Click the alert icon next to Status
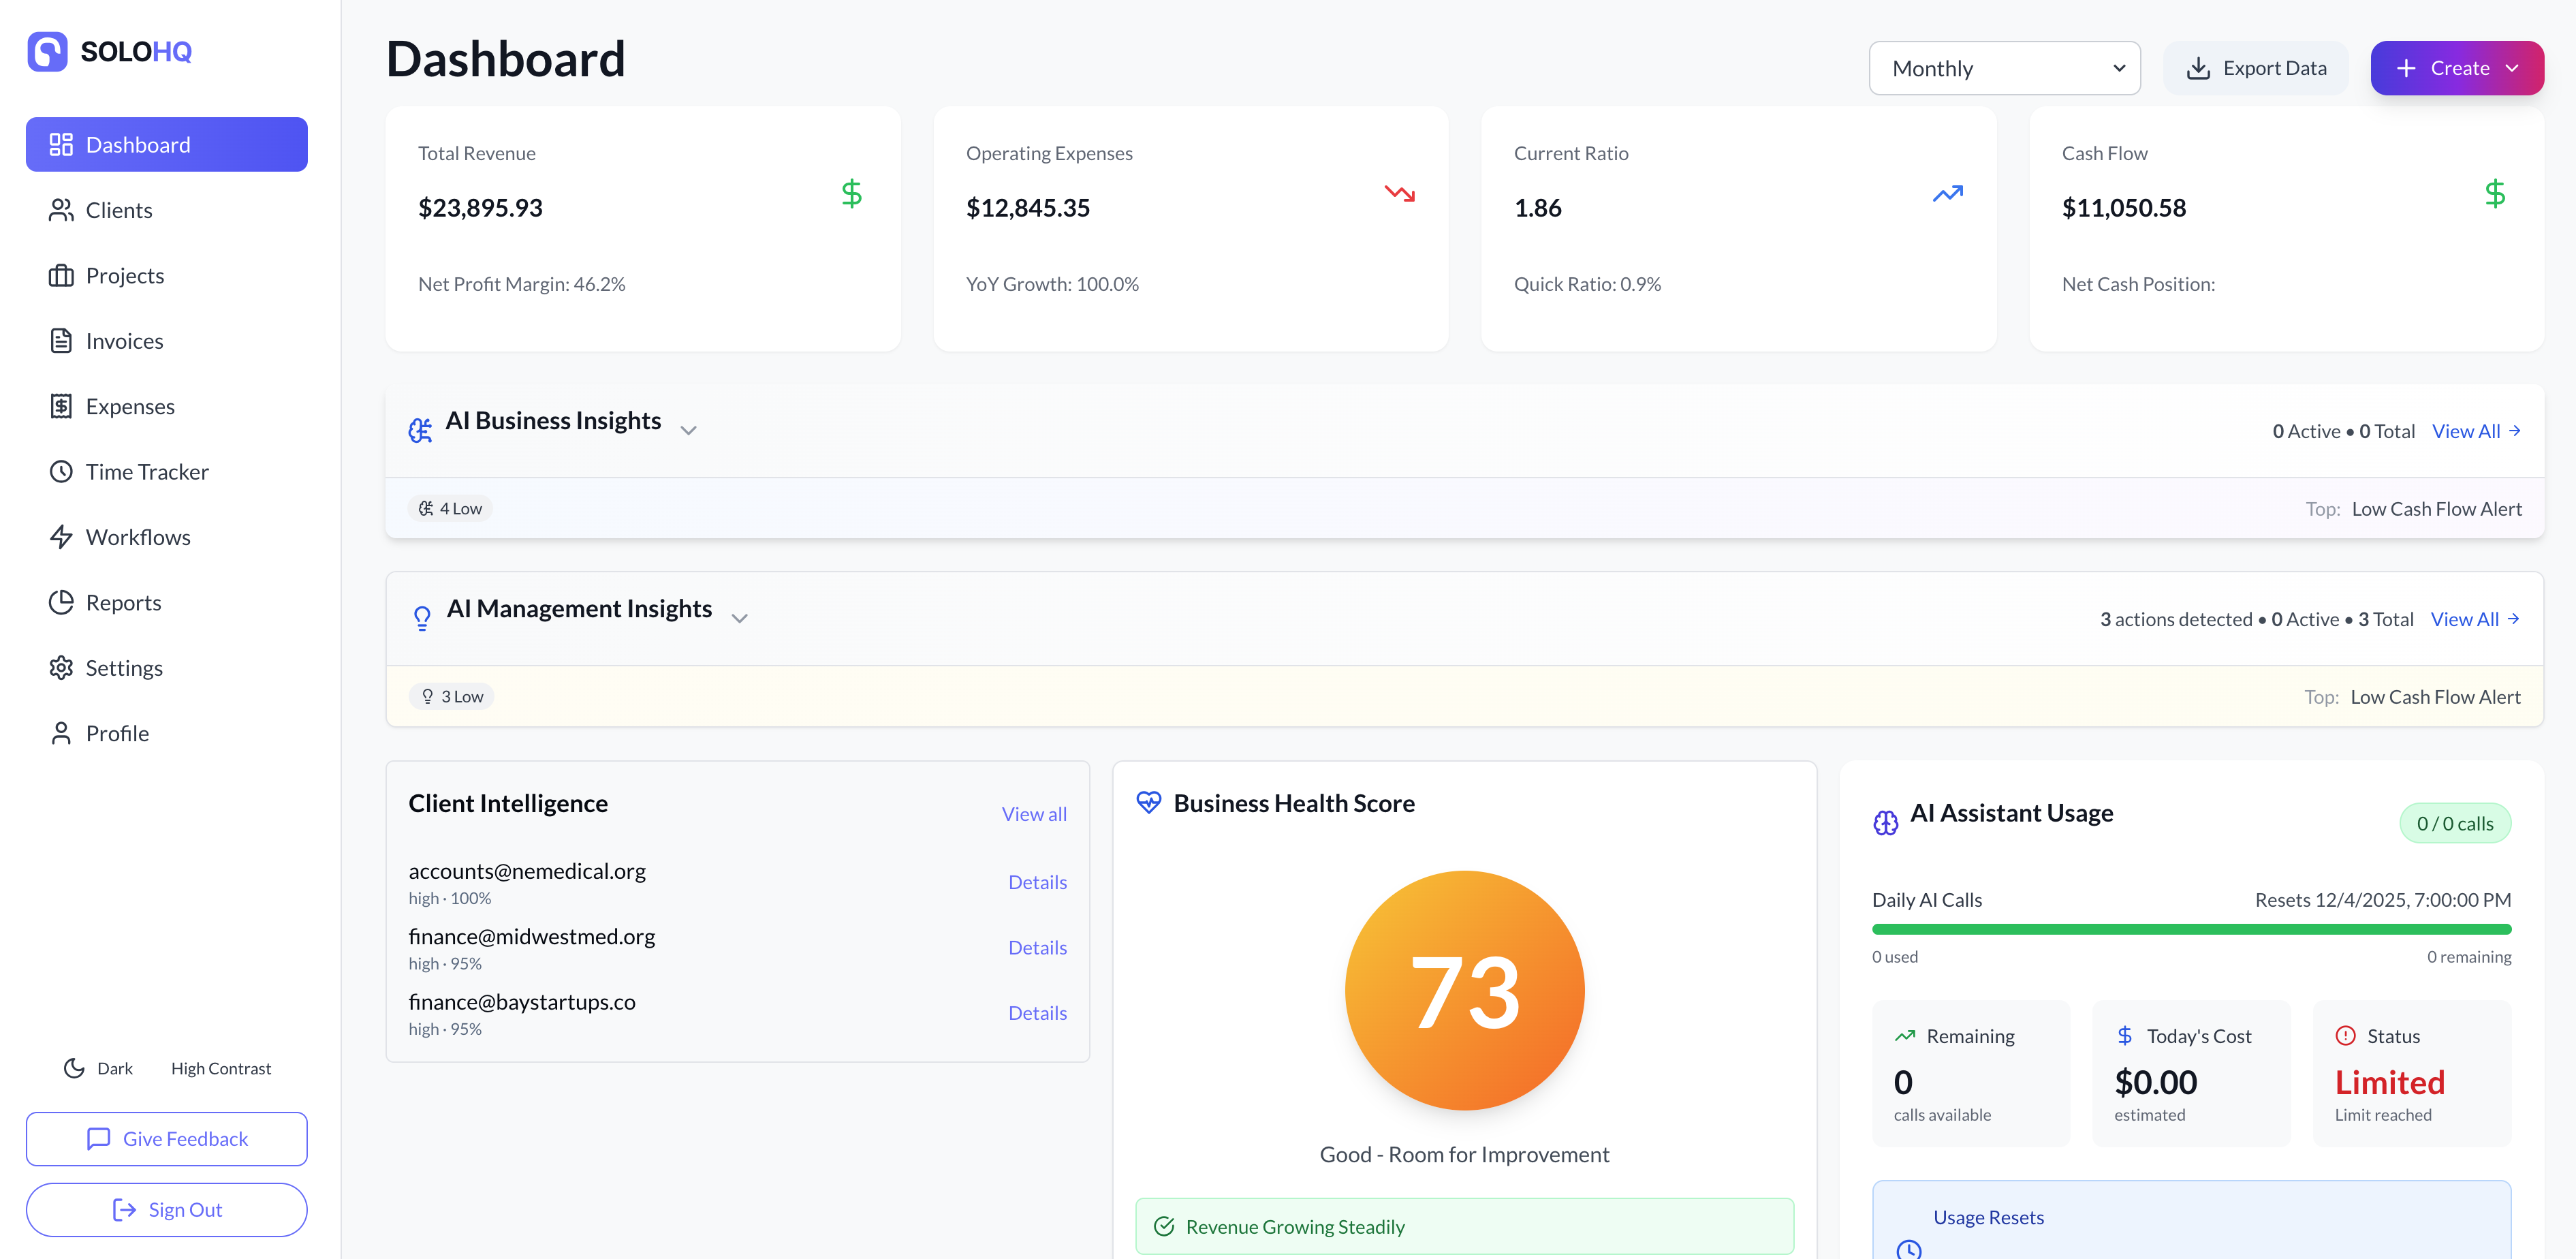Image resolution: width=2576 pixels, height=1259 pixels. click(2345, 1035)
